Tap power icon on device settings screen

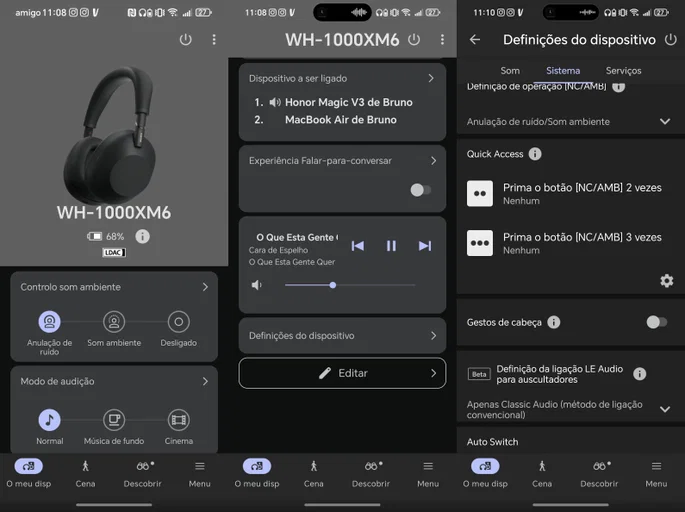click(x=671, y=40)
